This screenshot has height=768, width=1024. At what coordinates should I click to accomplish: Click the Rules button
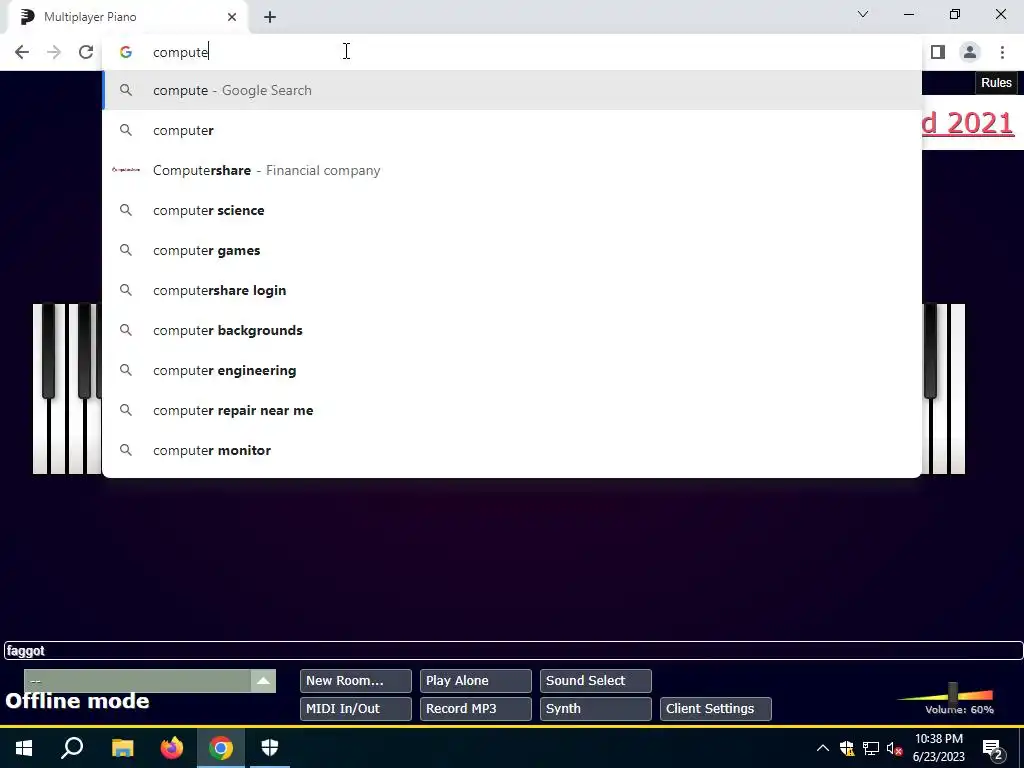point(996,83)
